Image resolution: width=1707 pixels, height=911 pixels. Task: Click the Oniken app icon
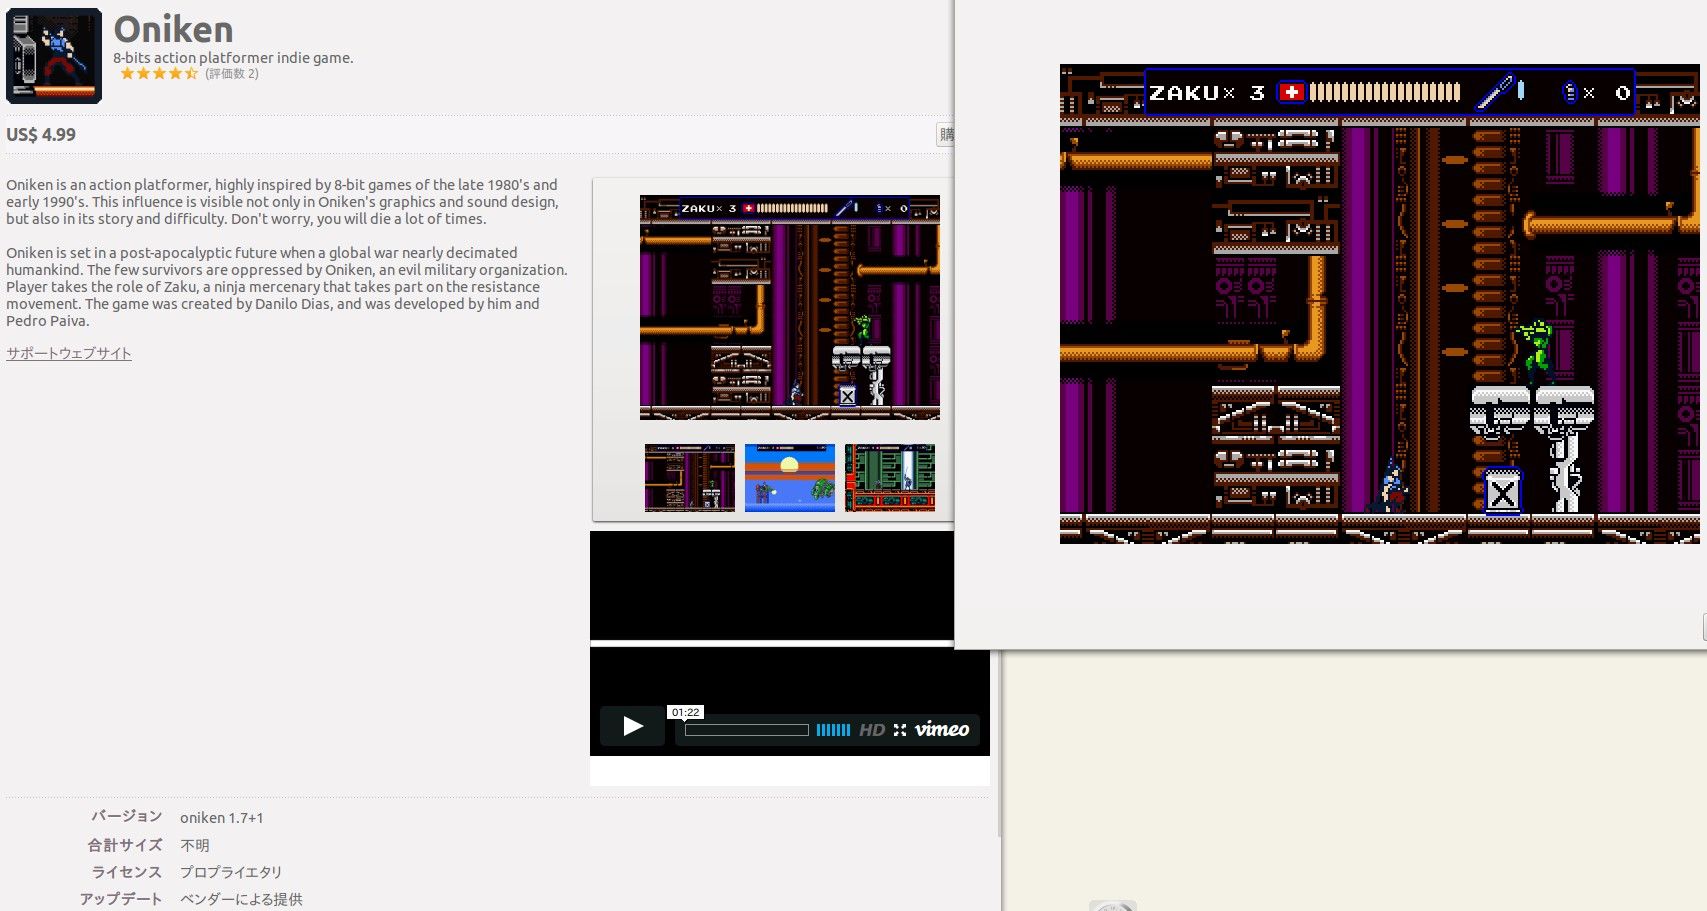point(54,55)
